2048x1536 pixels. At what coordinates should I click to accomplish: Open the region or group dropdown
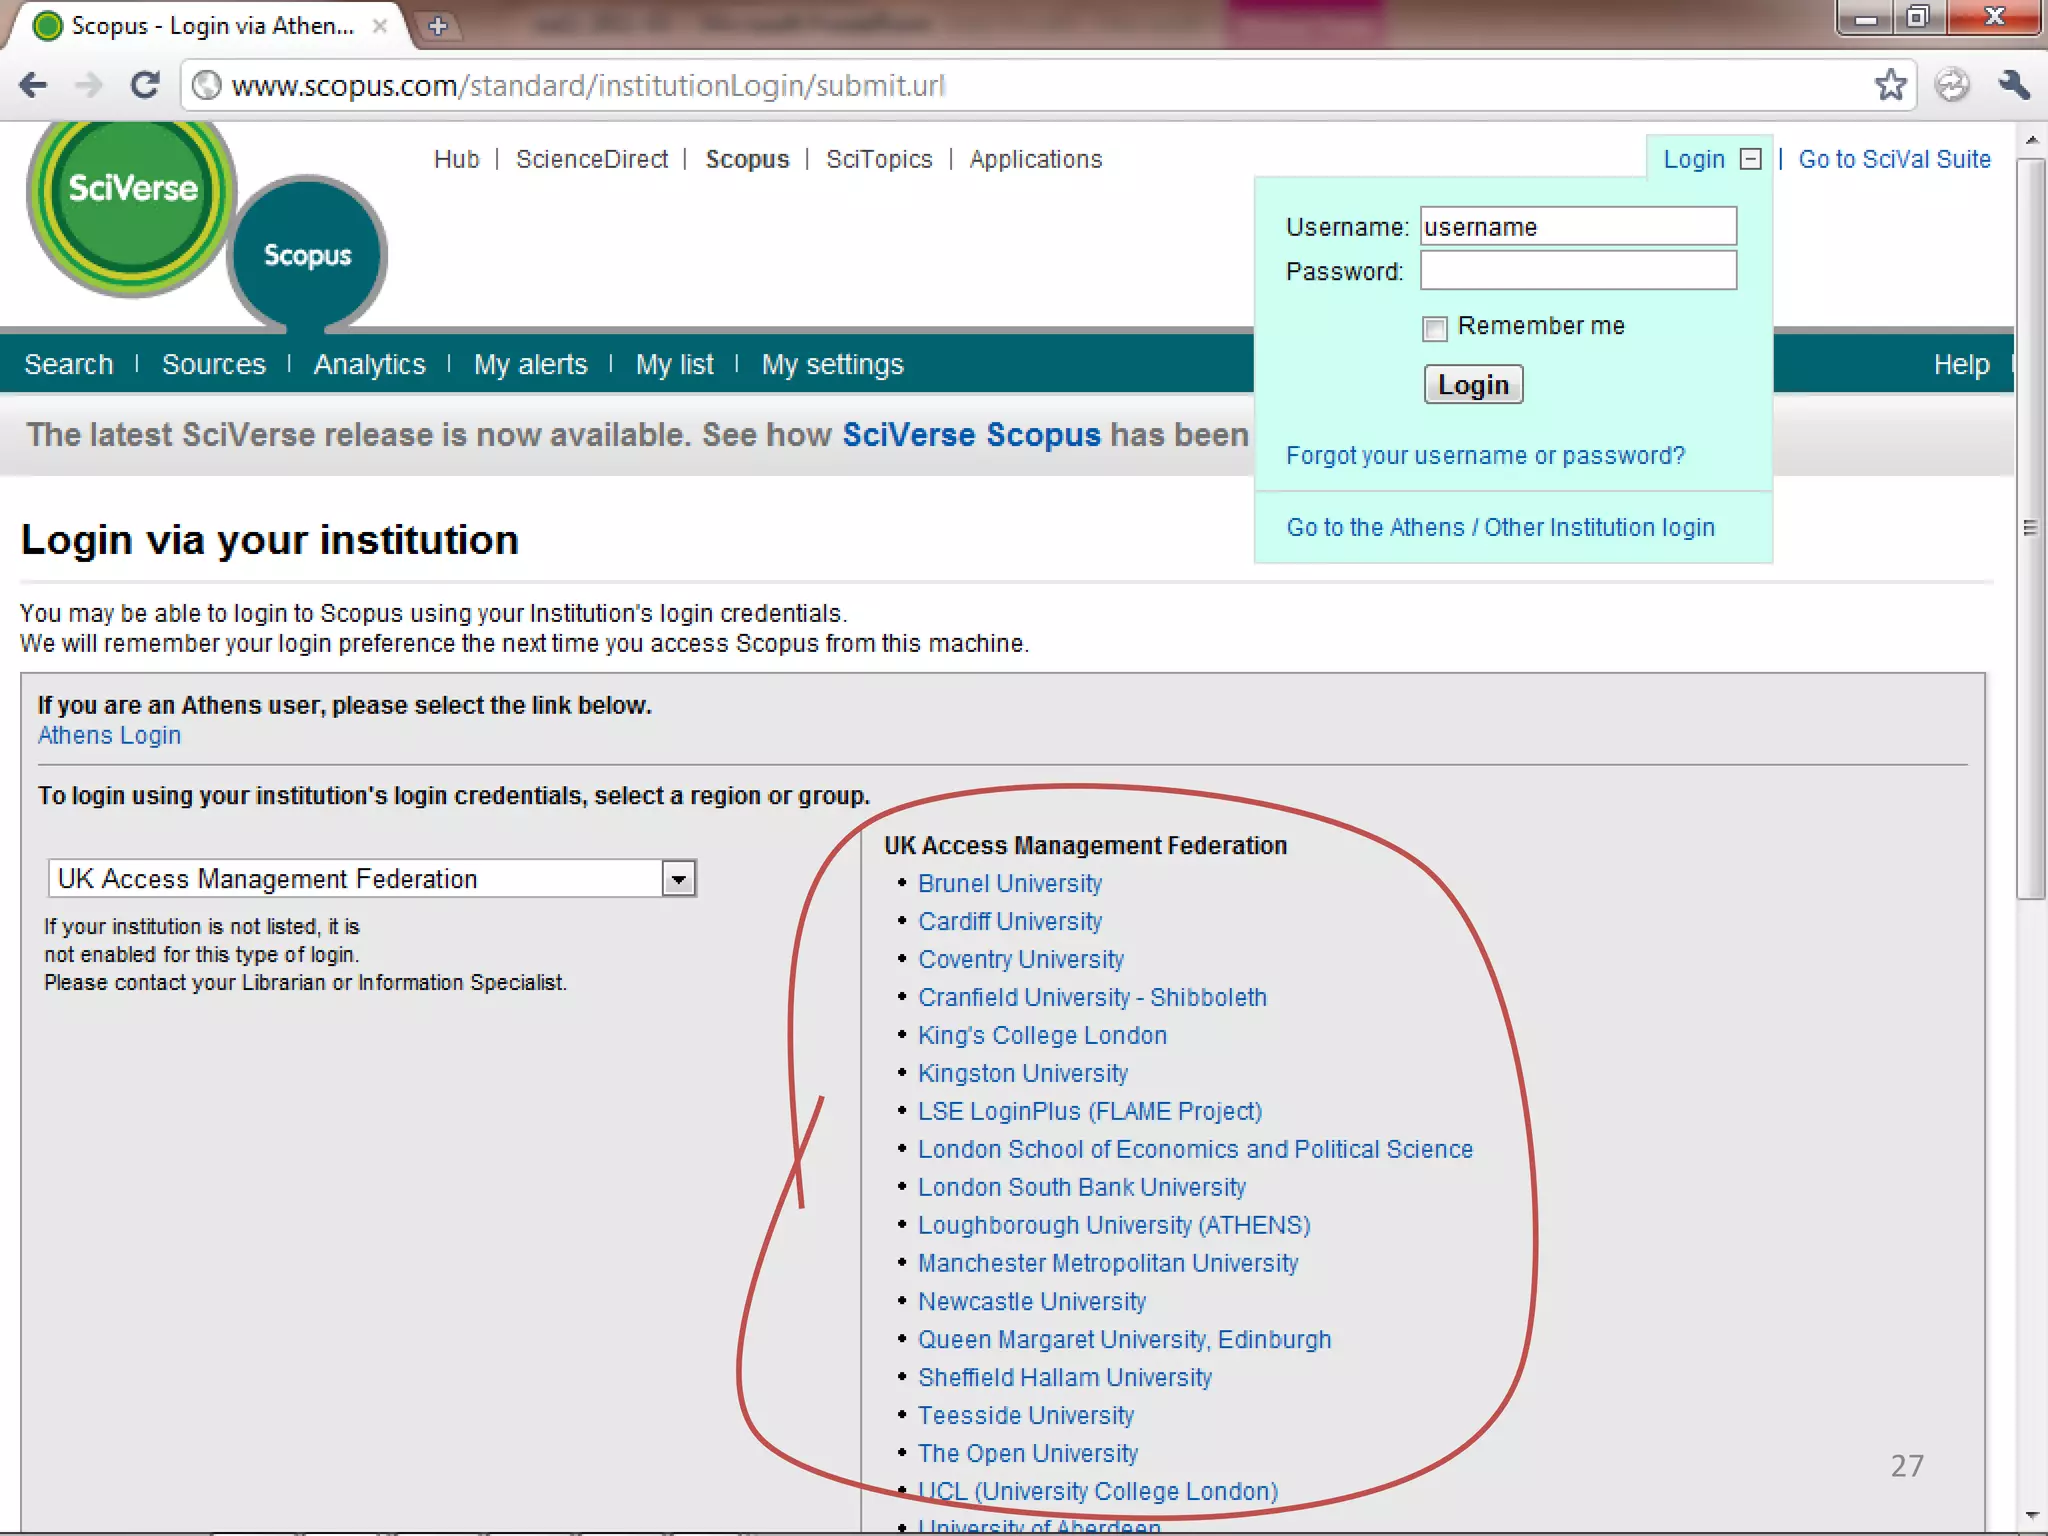click(372, 878)
